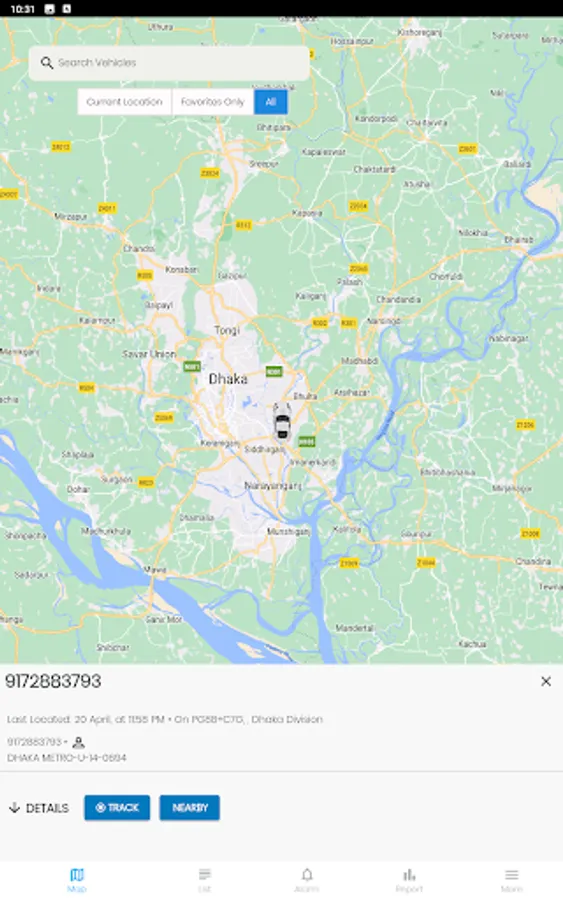Open the List tab icon
Image resolution: width=563 pixels, height=900 pixels.
click(205, 875)
